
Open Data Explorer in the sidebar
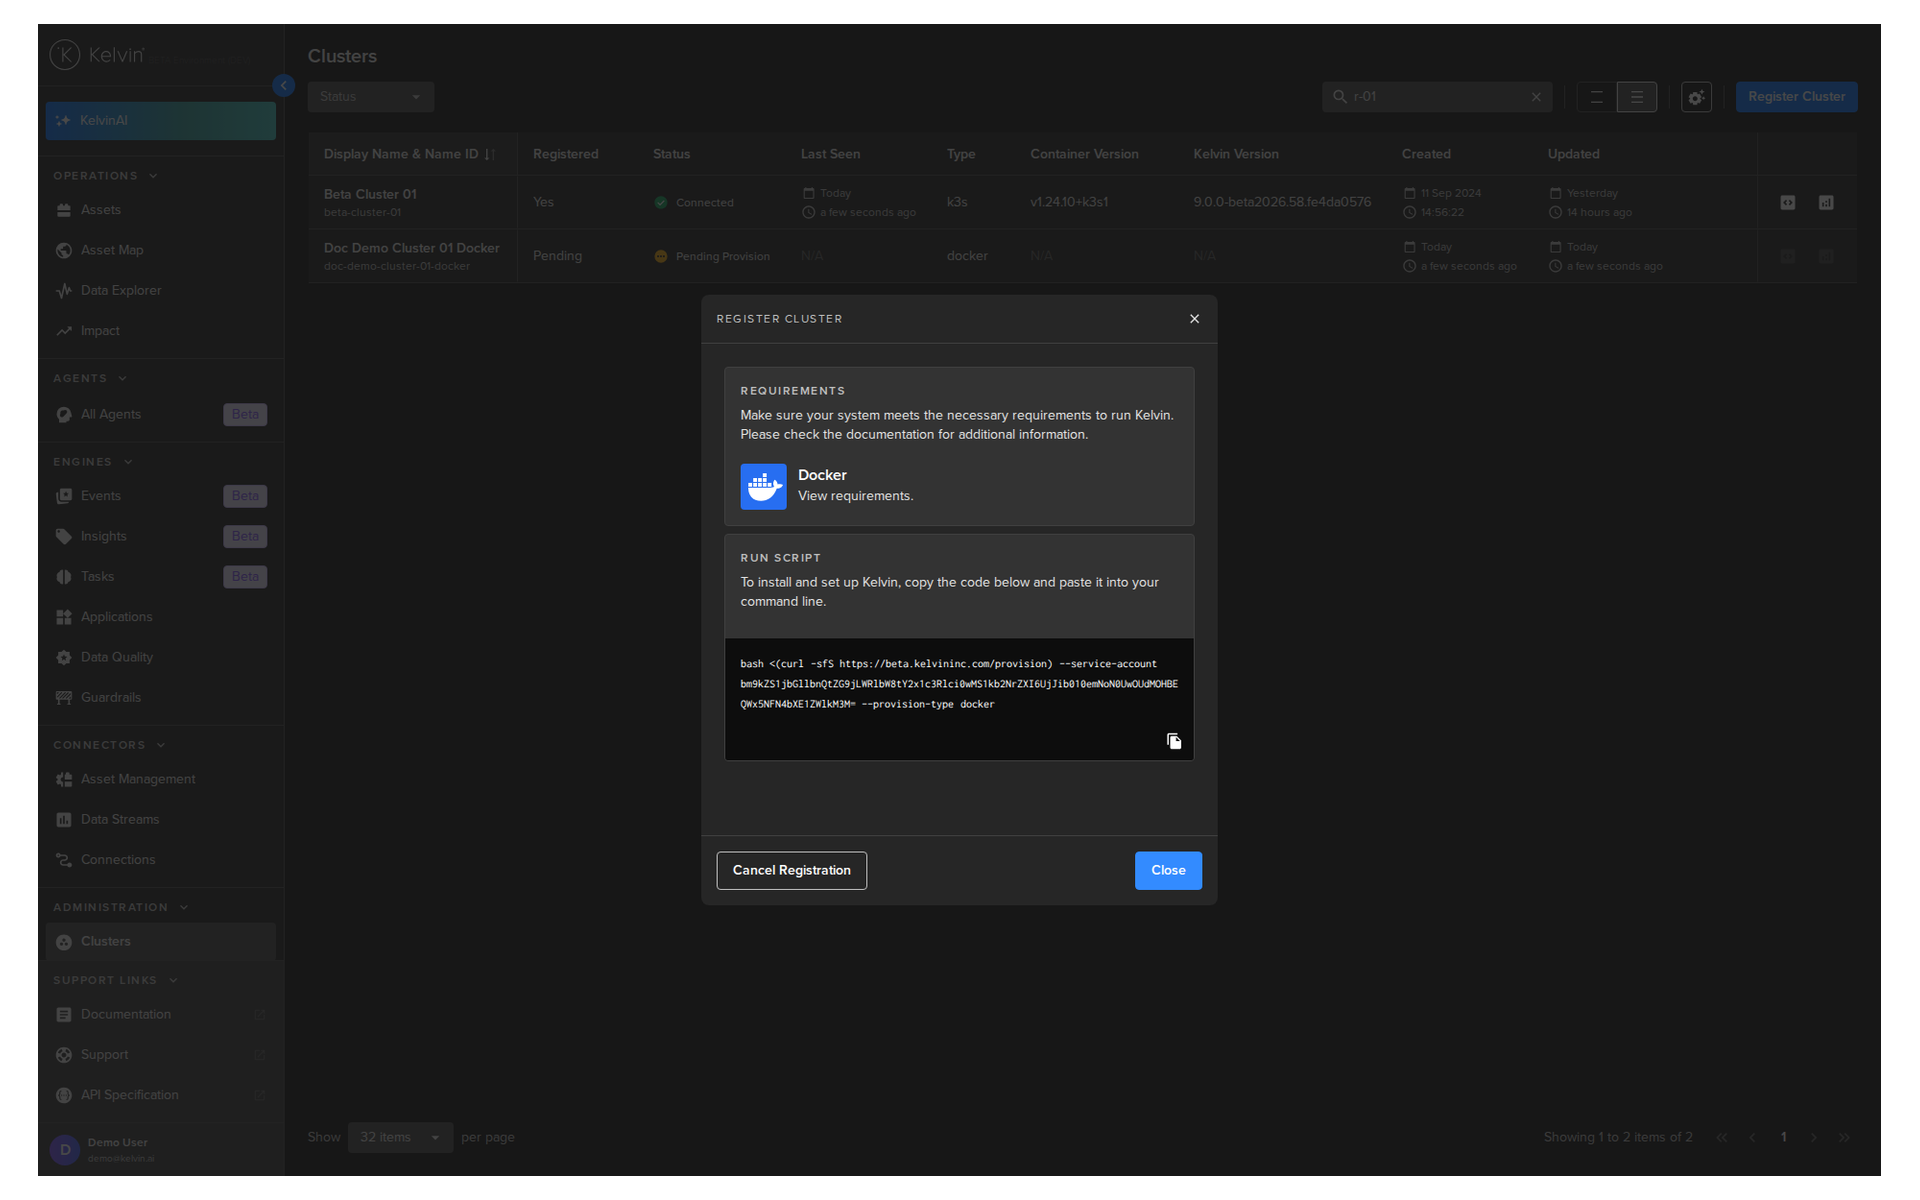pos(160,291)
